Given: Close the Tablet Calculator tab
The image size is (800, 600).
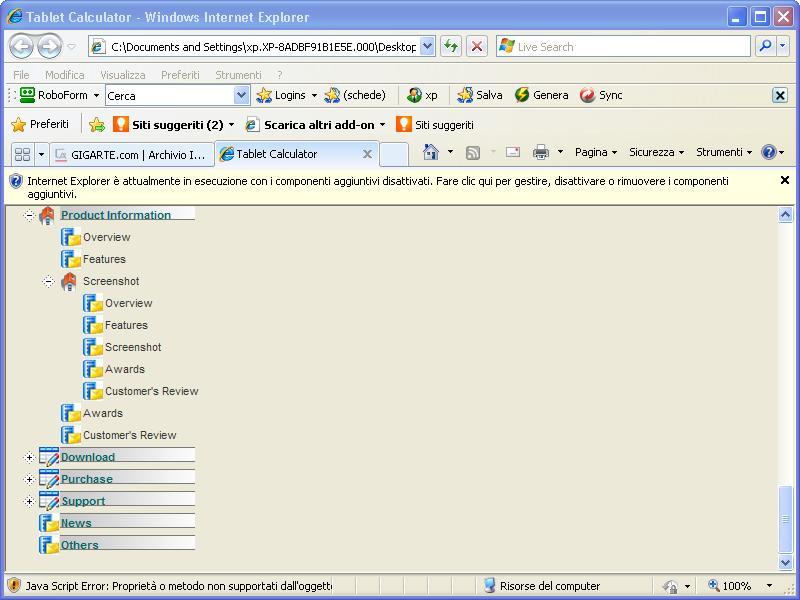Looking at the screenshot, I should click(367, 154).
